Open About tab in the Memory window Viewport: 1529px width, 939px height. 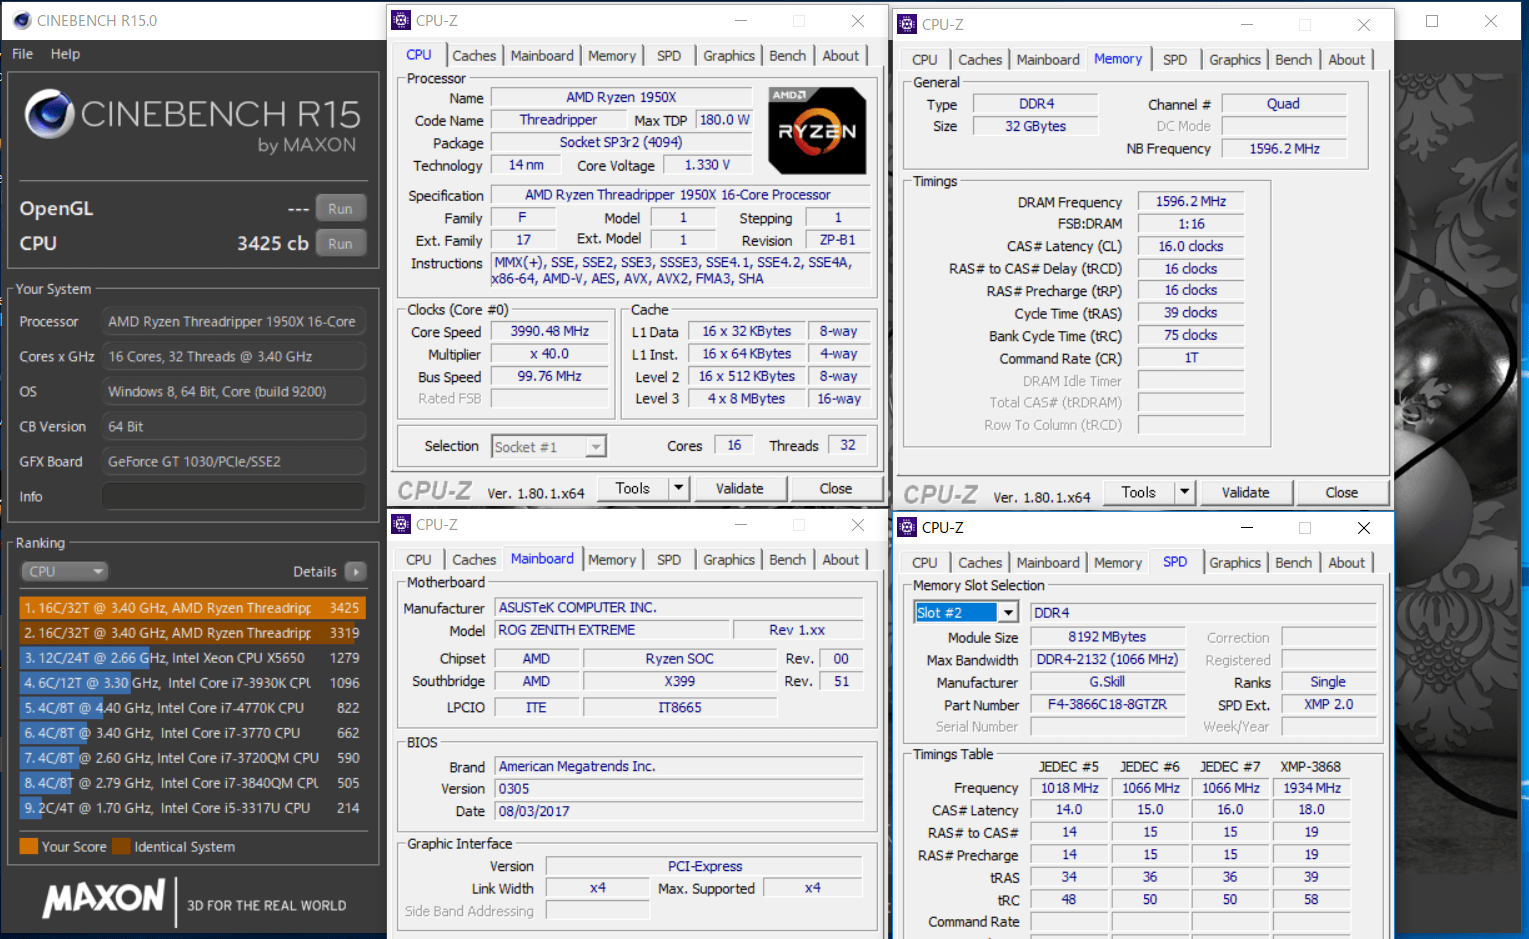click(x=1346, y=60)
